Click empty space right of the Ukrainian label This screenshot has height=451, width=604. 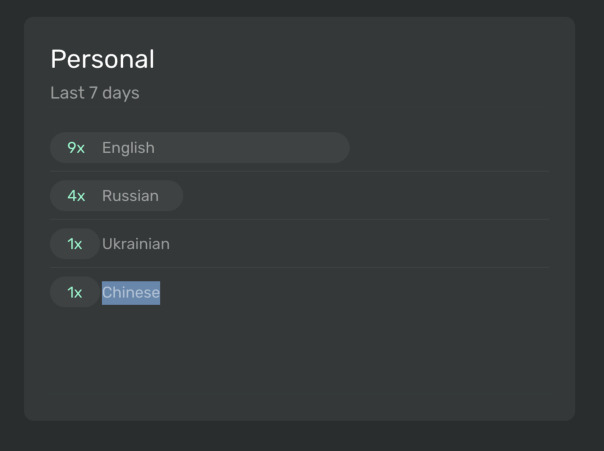[360, 244]
